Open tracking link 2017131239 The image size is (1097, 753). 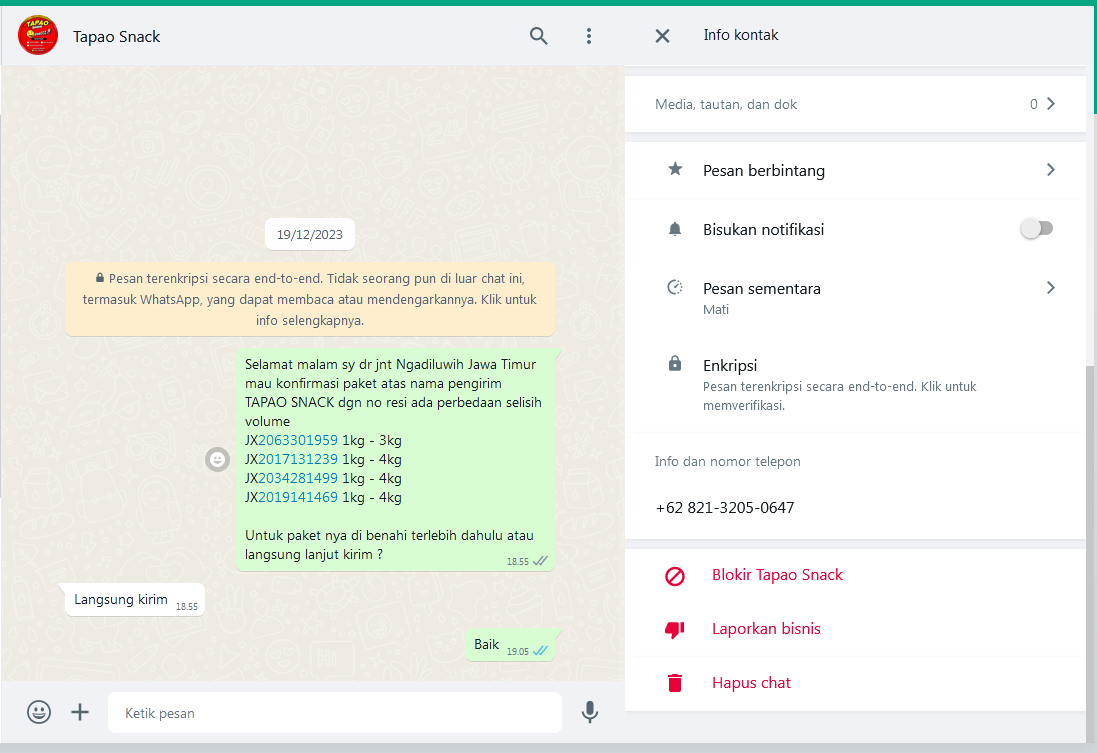[x=298, y=460]
